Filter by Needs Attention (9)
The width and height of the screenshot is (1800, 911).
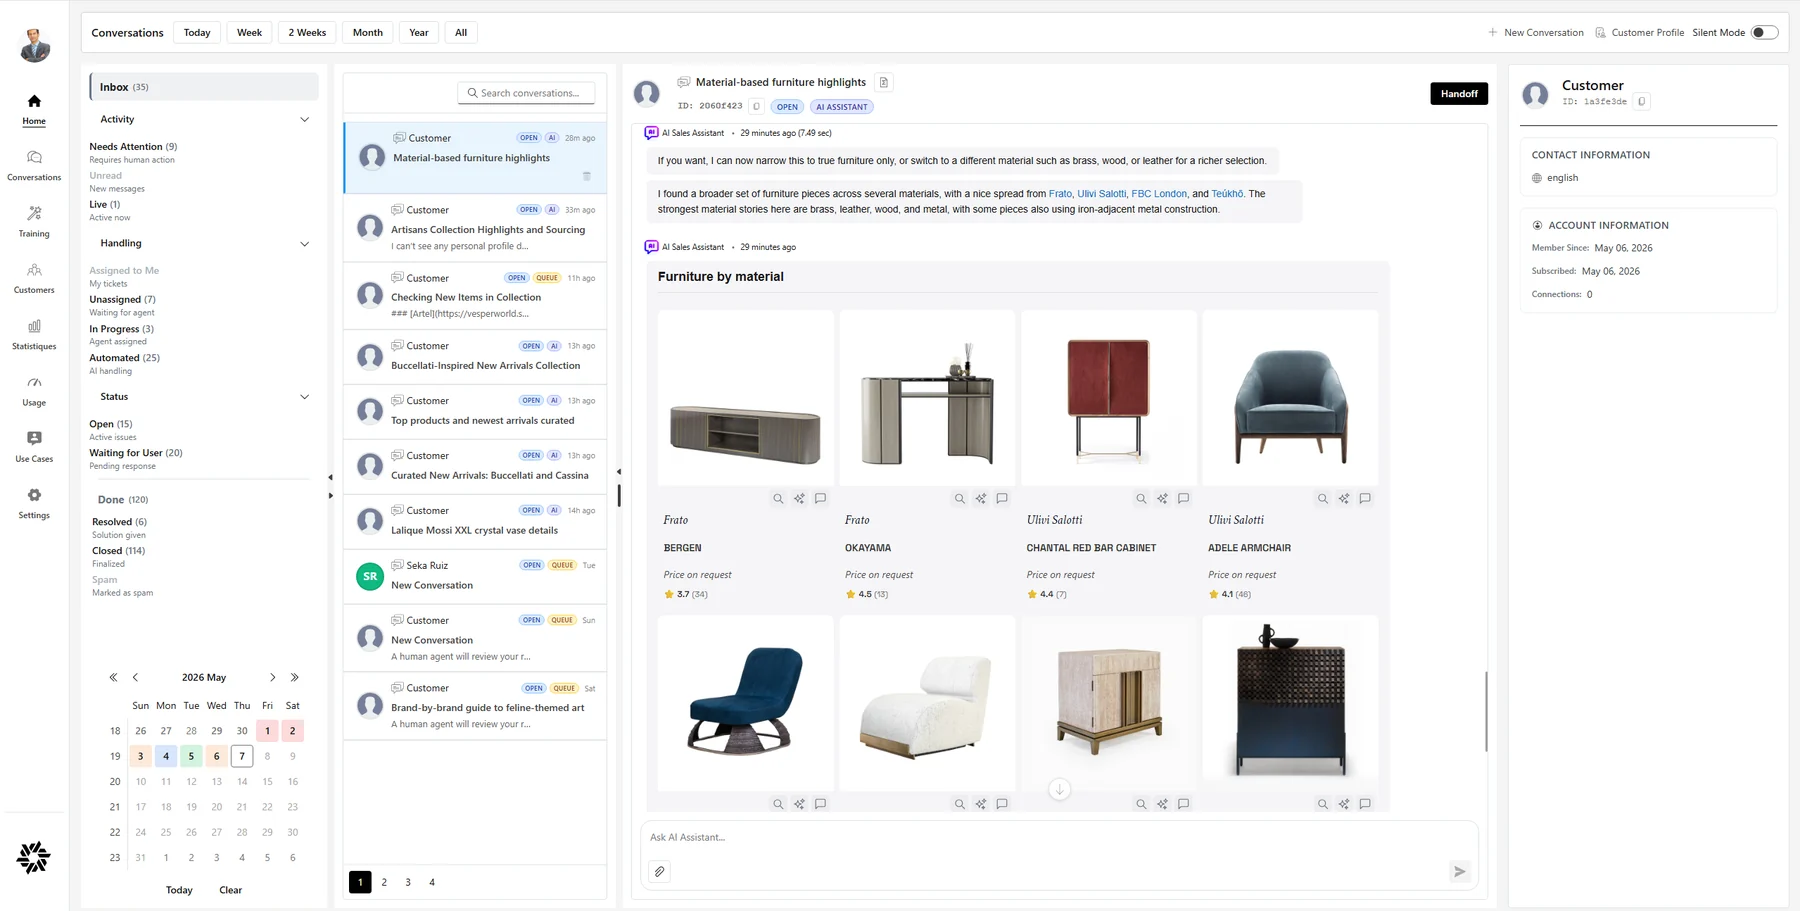click(x=133, y=146)
